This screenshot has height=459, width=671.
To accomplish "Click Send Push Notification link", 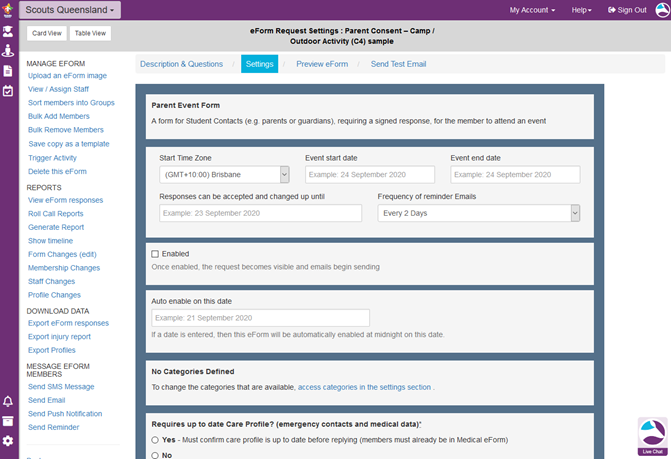I will [x=65, y=414].
